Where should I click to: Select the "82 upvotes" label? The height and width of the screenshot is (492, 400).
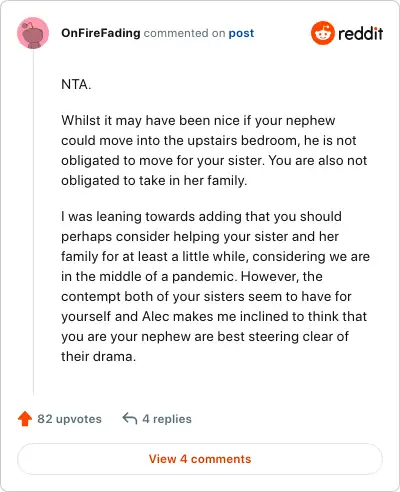(x=69, y=419)
